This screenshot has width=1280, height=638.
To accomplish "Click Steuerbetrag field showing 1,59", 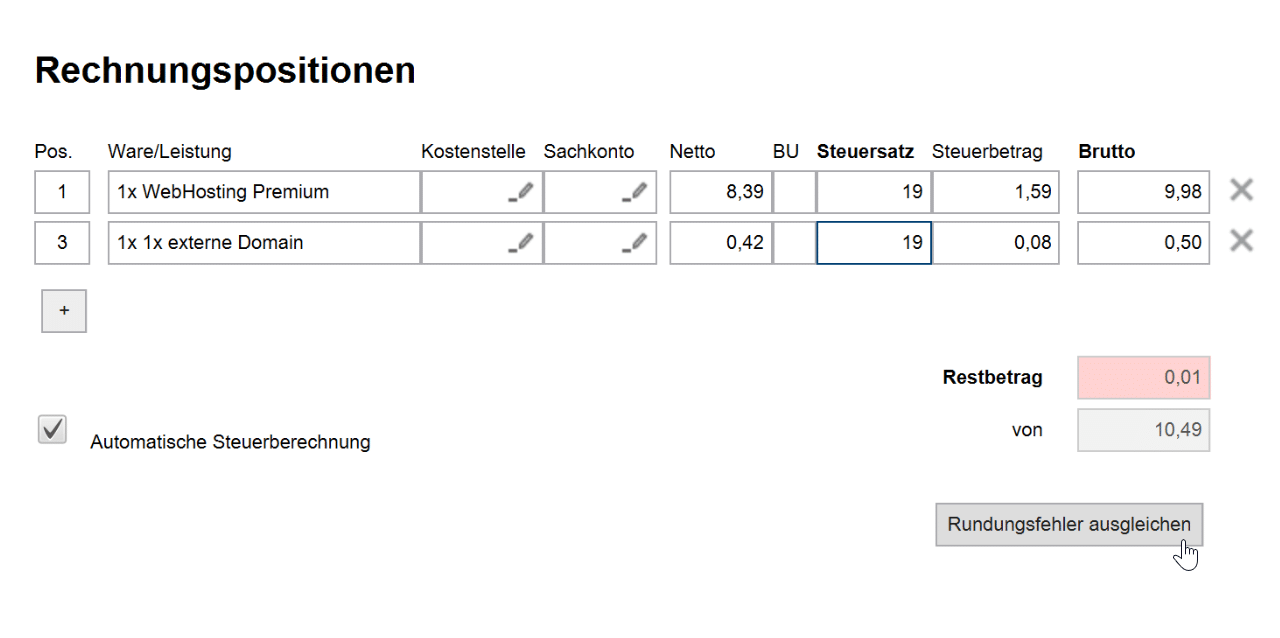I will point(994,192).
